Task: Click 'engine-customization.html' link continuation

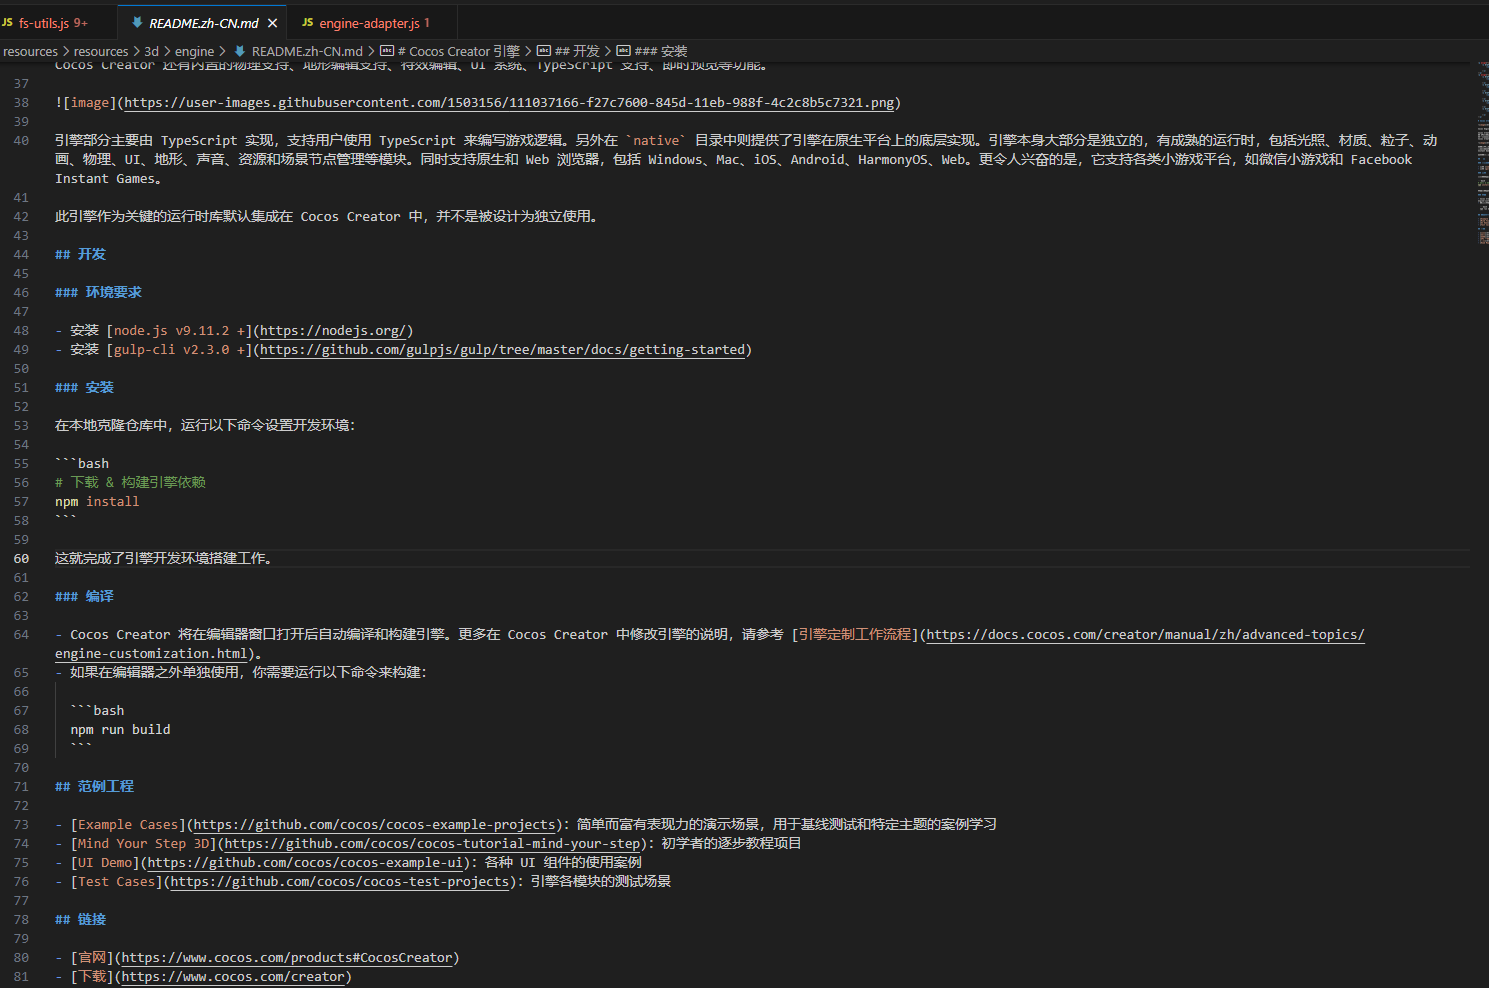Action: [151, 654]
